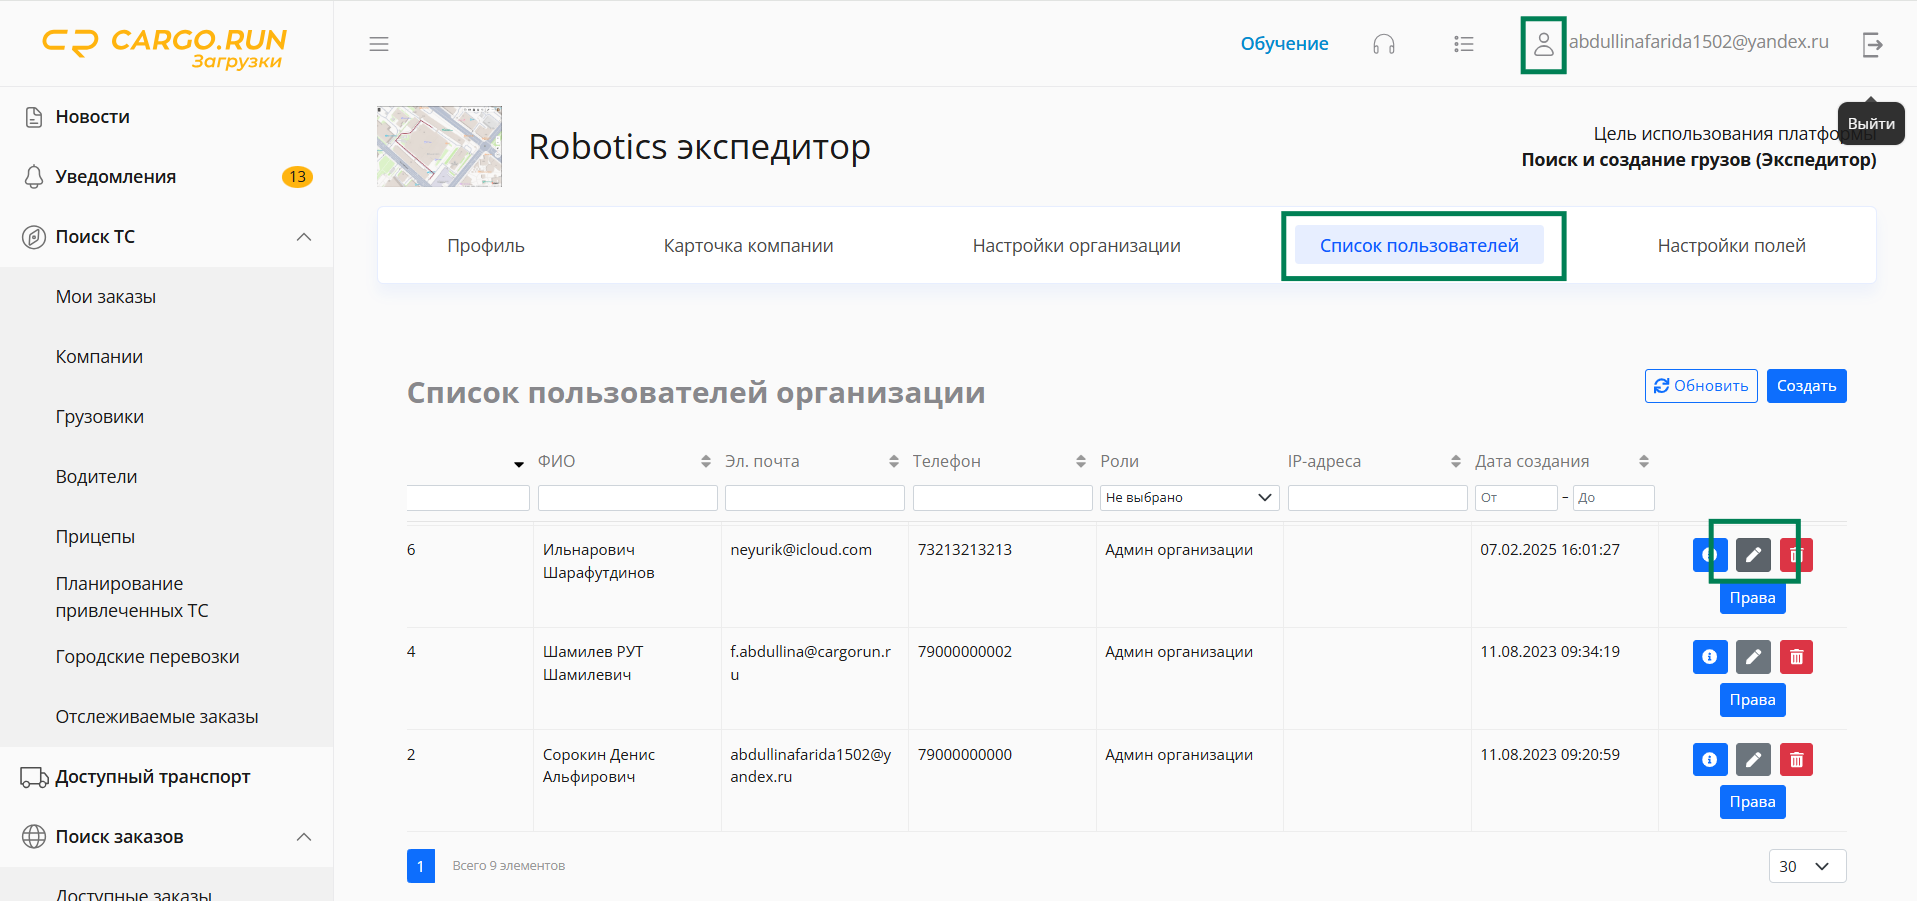
Task: Open support via headphones icon
Action: pos(1383,44)
